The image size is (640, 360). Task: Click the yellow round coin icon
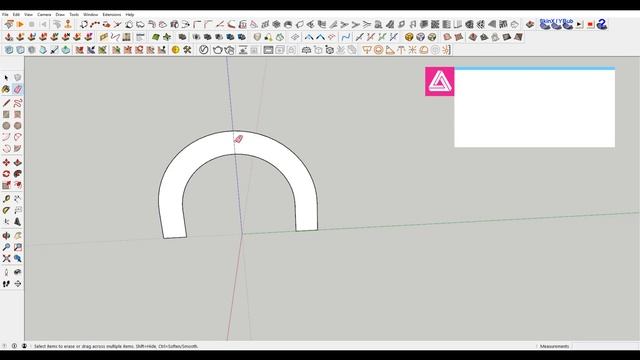click(x=176, y=50)
